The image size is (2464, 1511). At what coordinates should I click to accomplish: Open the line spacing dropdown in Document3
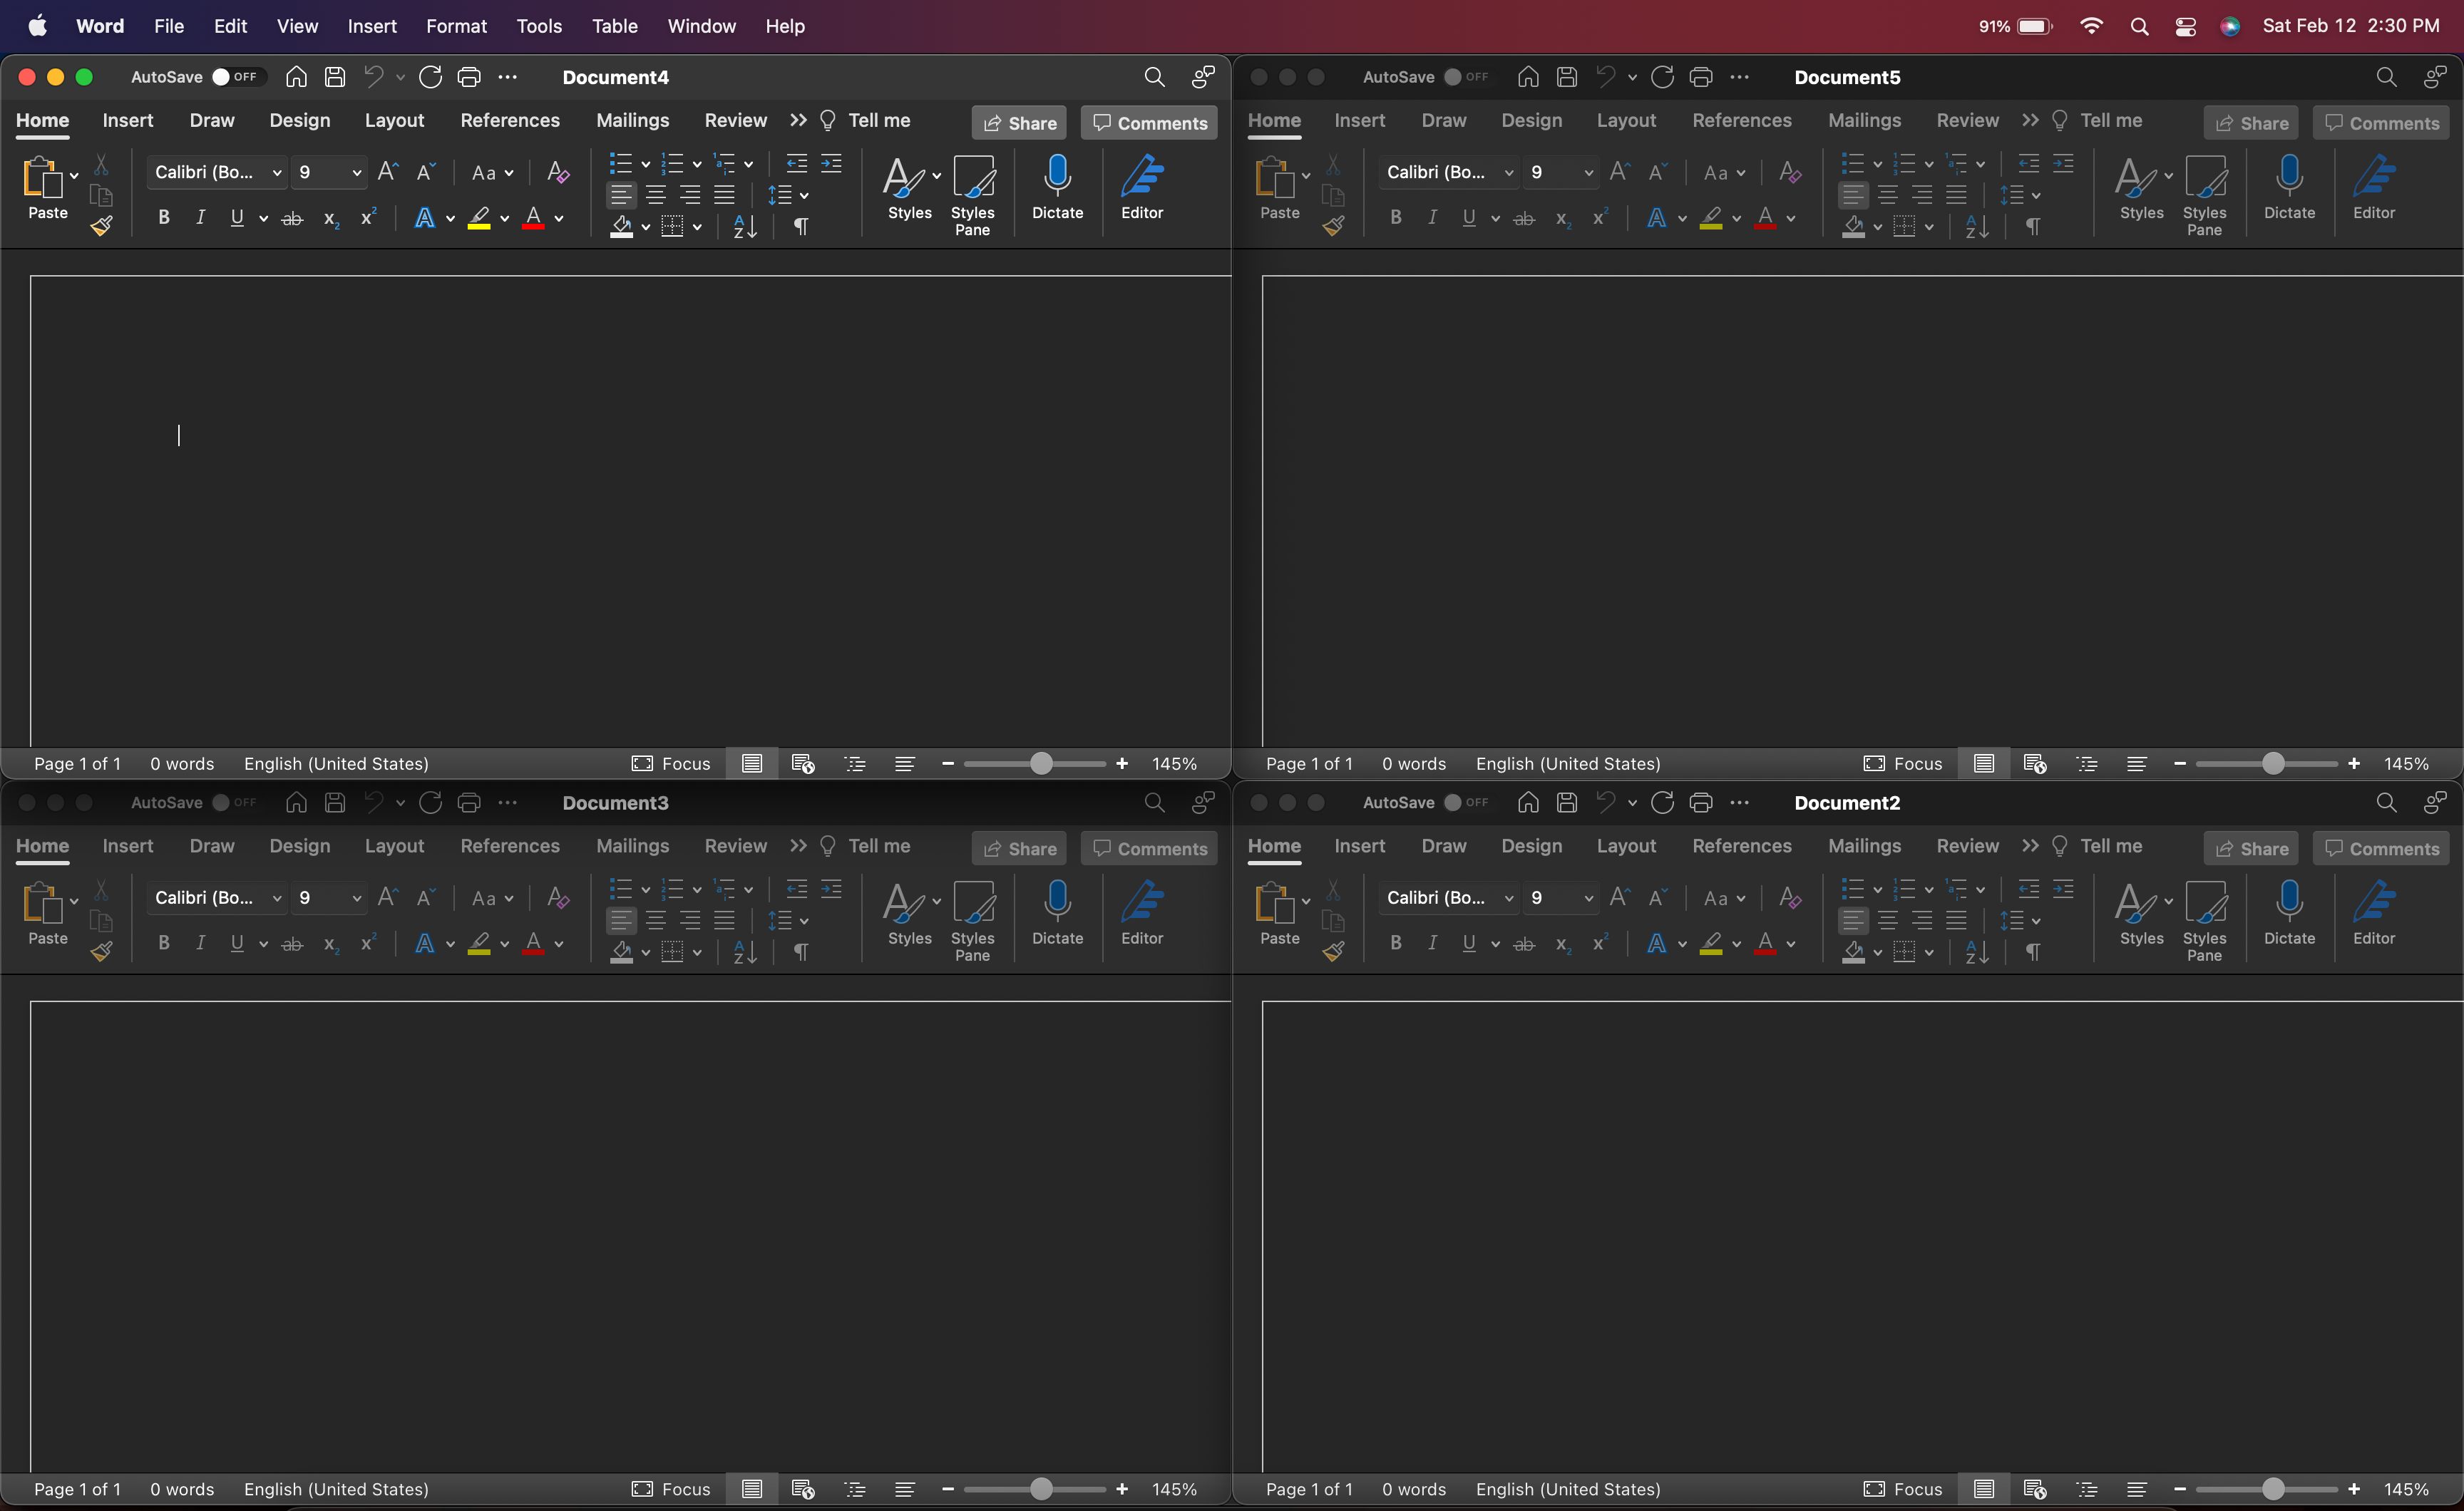pos(804,920)
